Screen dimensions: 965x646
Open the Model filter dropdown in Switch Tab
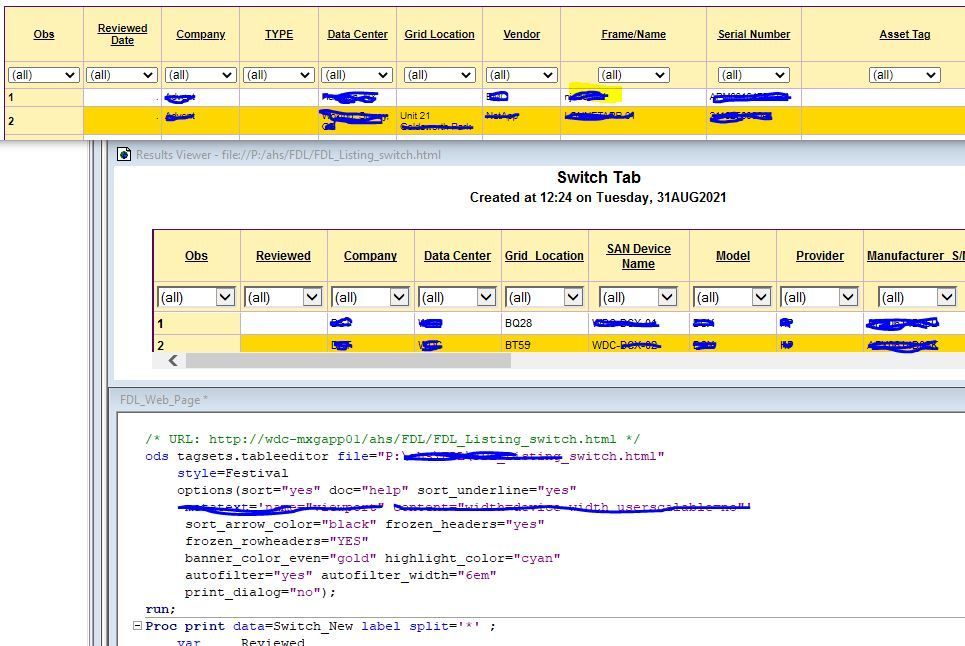pos(732,297)
